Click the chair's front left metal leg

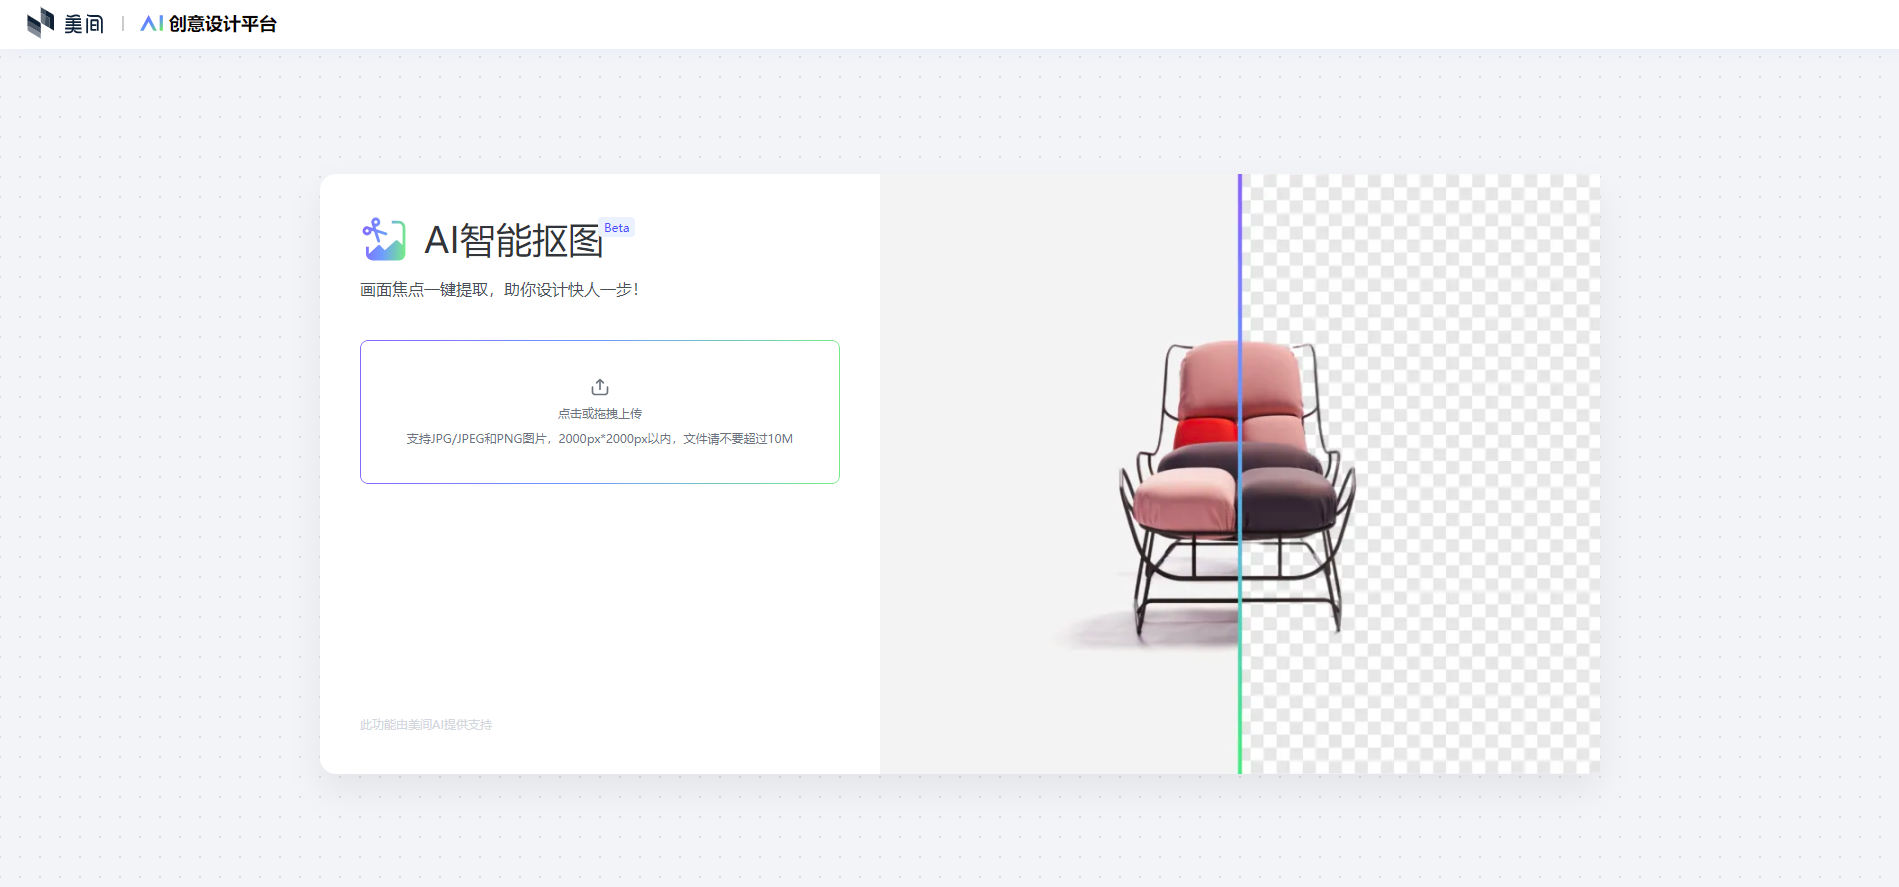(1140, 600)
